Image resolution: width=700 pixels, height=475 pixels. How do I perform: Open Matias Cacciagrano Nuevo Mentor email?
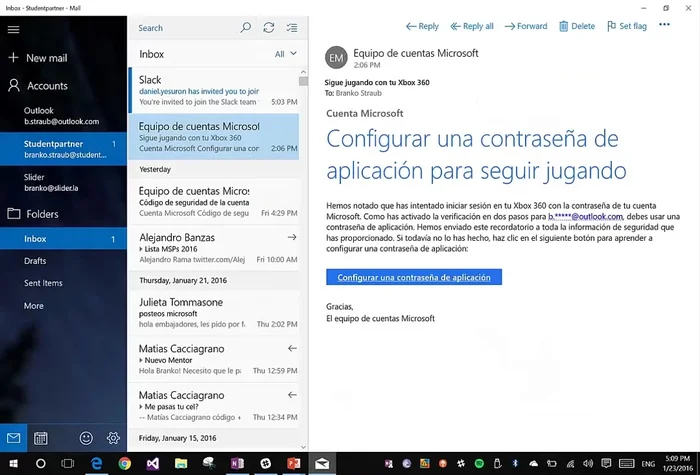[x=214, y=359]
